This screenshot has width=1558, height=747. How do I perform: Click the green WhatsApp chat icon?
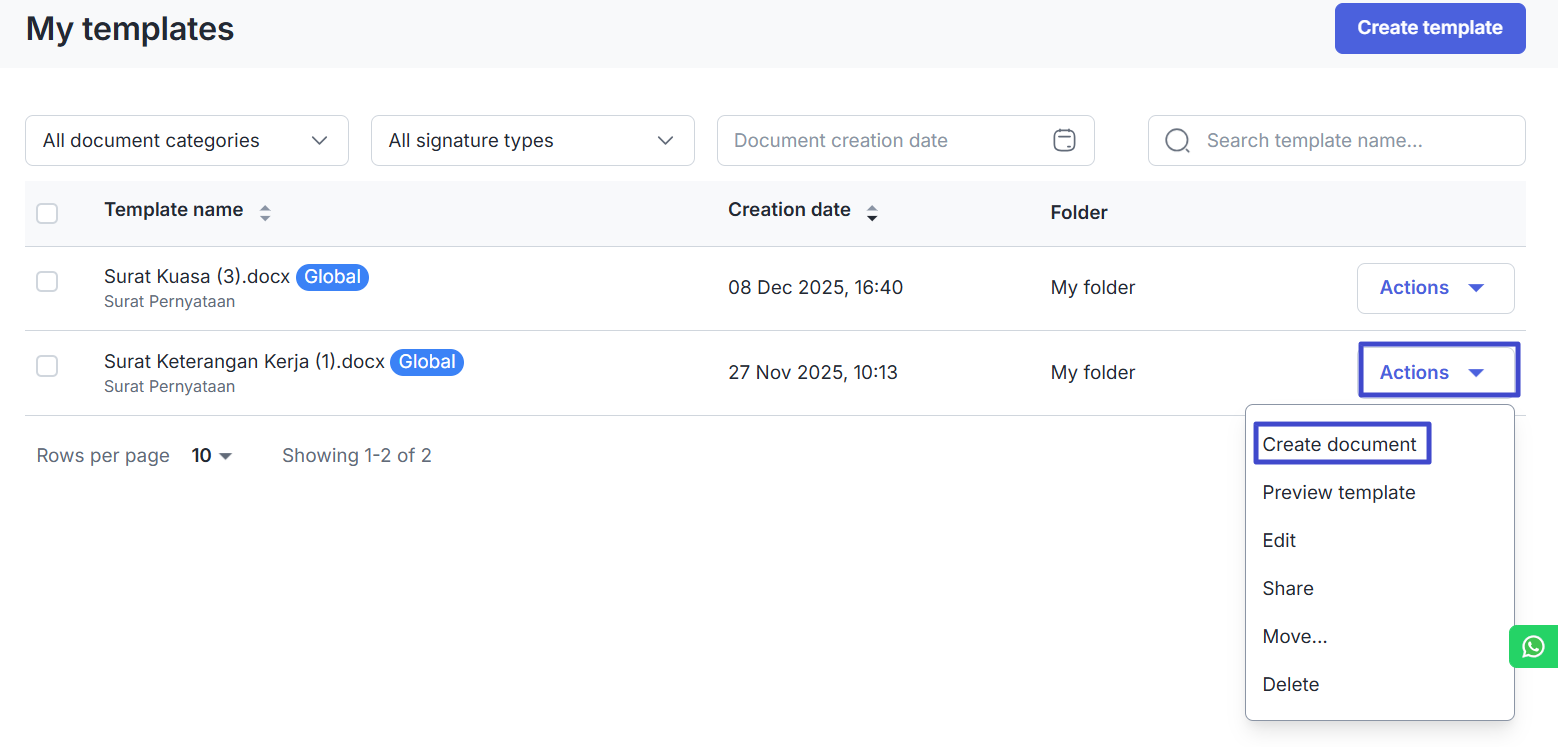coord(1533,647)
